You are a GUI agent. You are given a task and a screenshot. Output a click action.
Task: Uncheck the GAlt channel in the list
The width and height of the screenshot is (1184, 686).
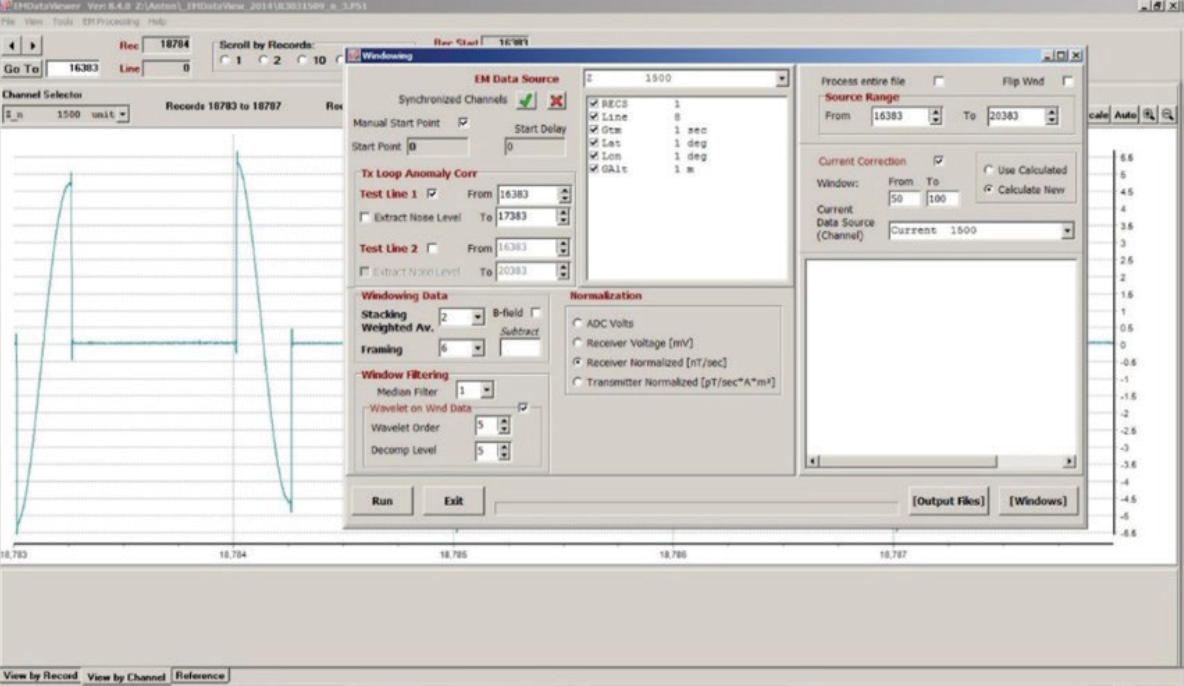594,168
